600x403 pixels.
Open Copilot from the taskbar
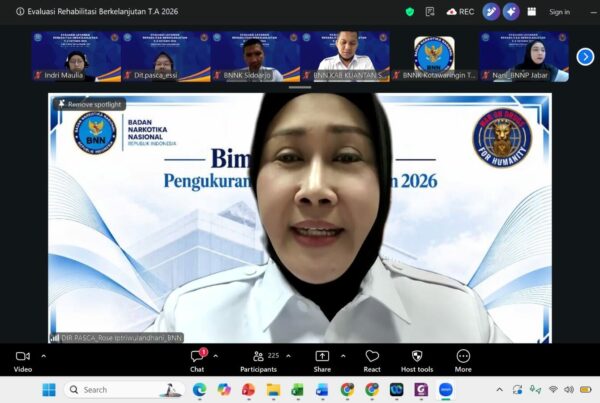point(224,390)
